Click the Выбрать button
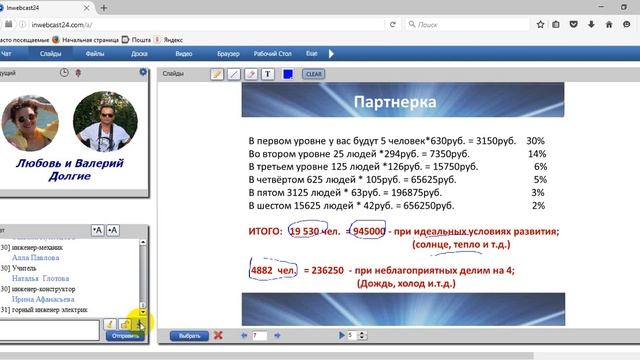 [x=189, y=336]
